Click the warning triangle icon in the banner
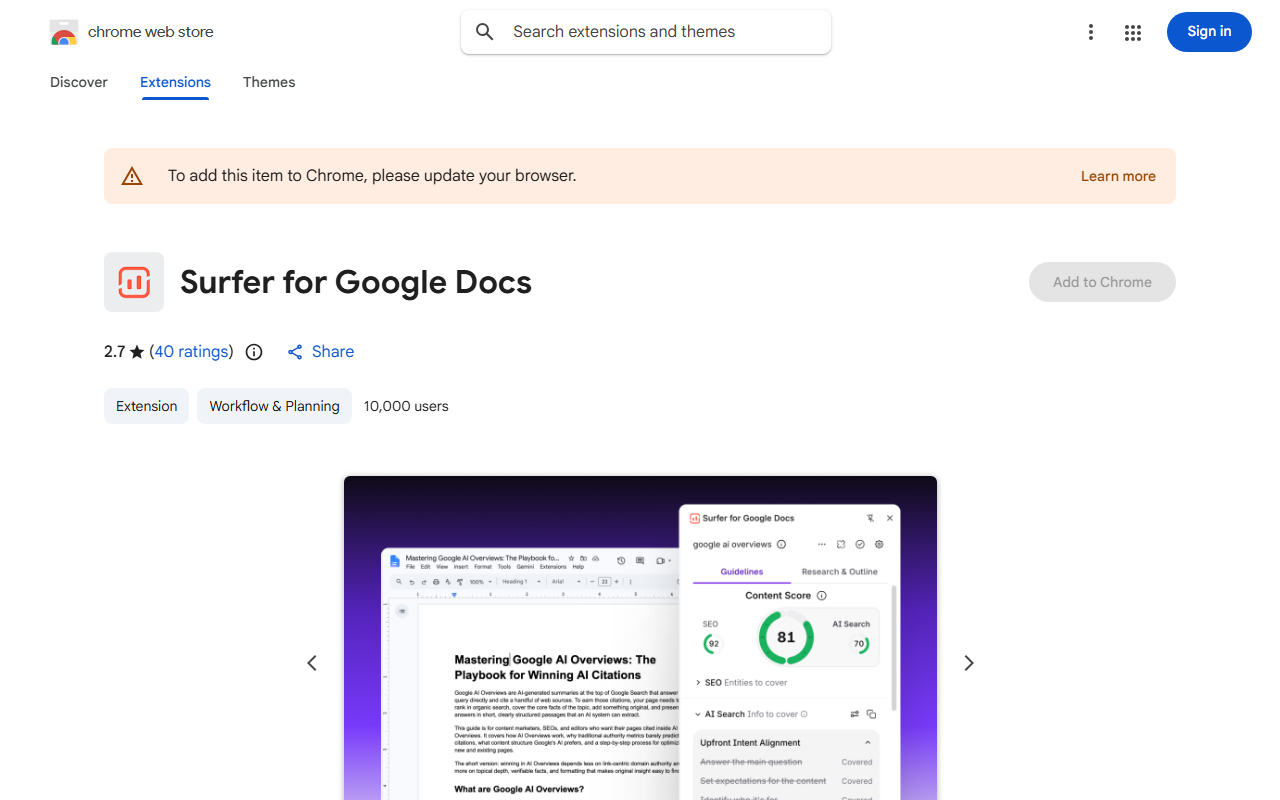1280x800 pixels. (132, 176)
